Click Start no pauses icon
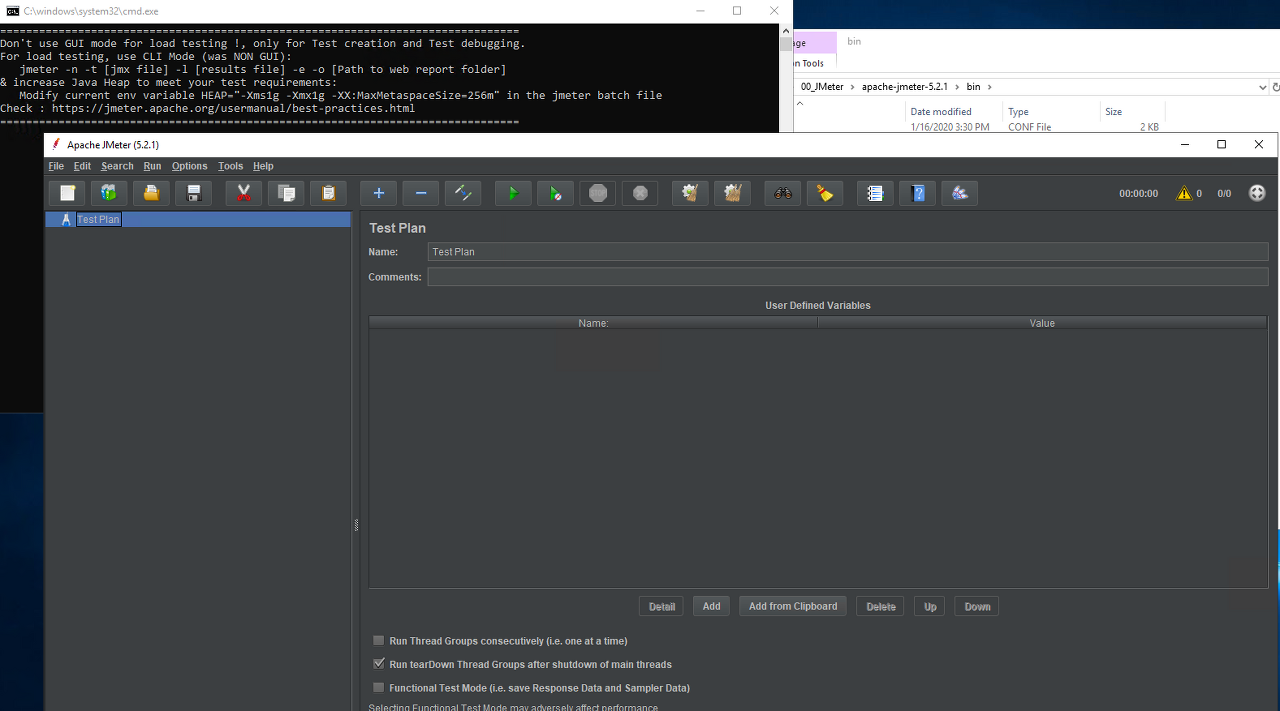Screen dimensions: 1280x711 tap(555, 193)
